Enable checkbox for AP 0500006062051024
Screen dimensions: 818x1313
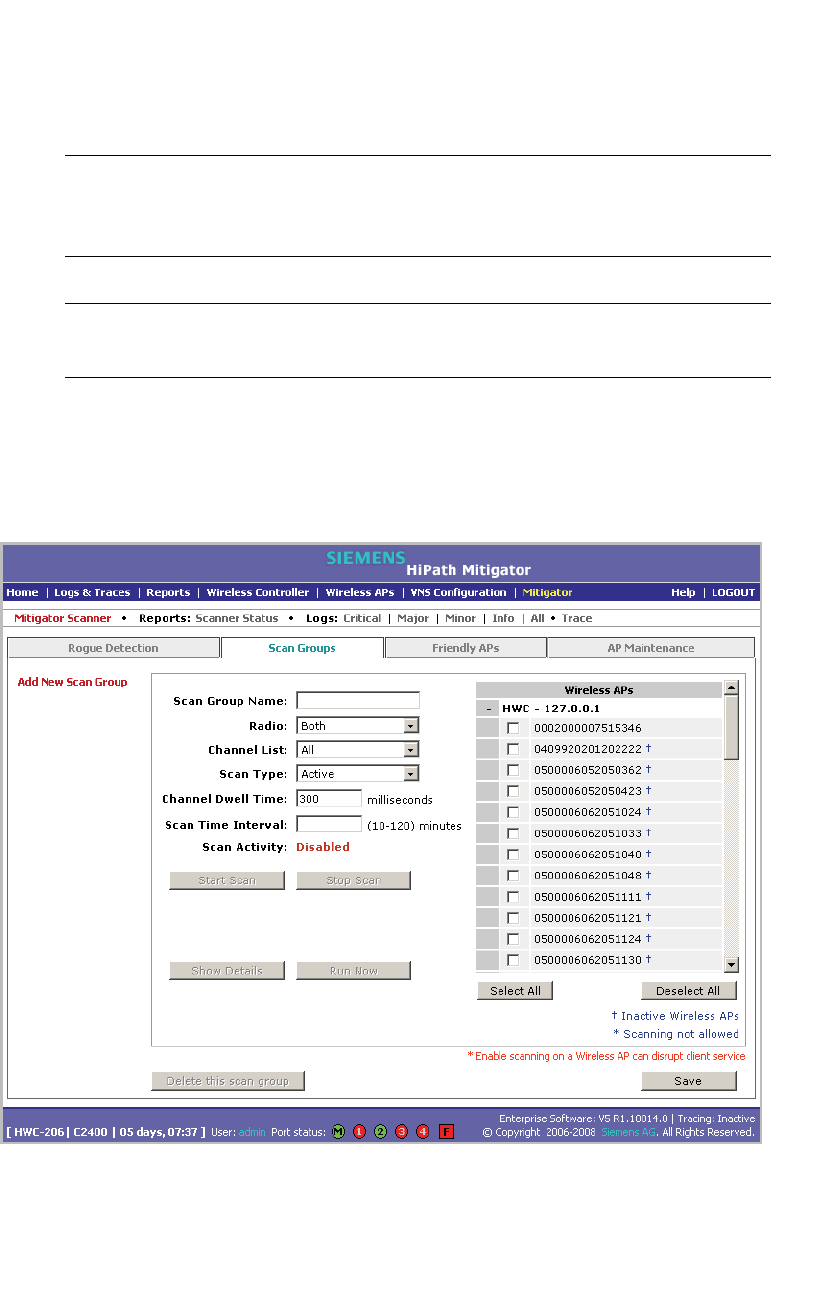[513, 812]
